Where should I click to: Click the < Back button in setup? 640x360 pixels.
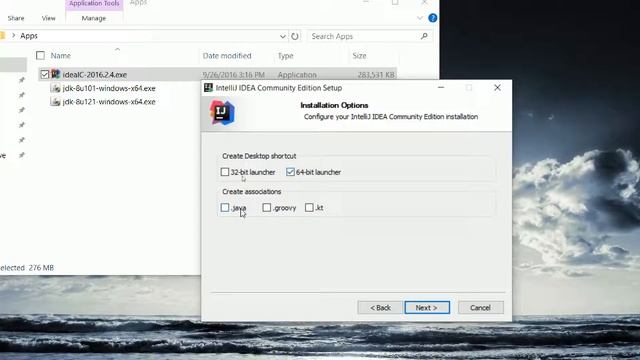click(380, 307)
